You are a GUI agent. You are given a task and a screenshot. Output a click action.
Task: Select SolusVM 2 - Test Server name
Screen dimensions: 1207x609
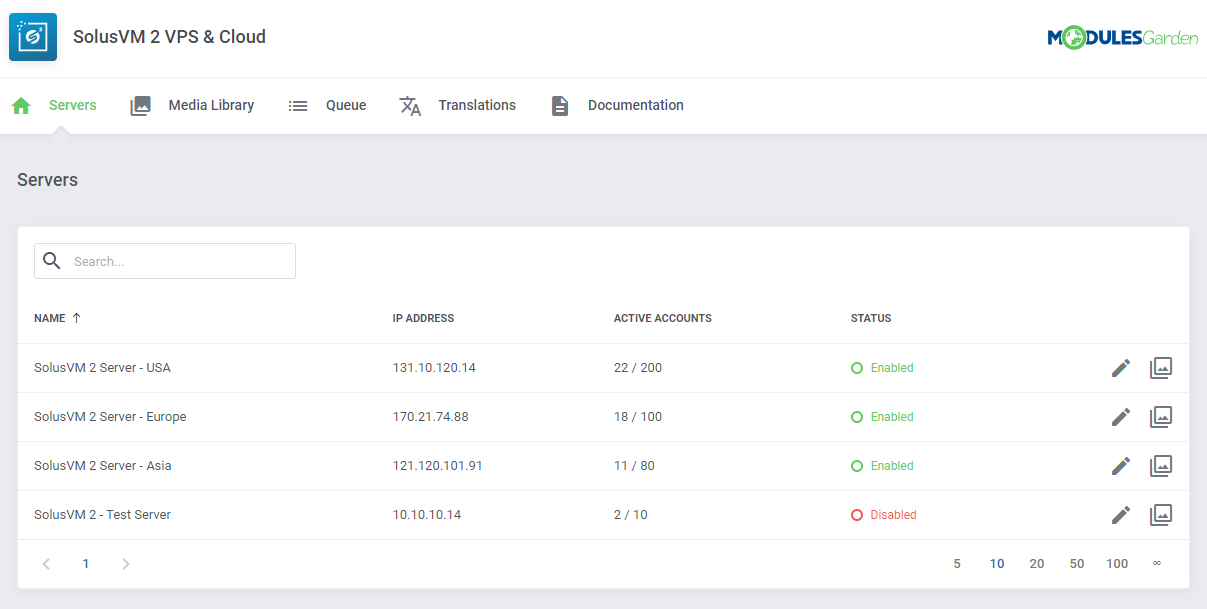coord(102,515)
